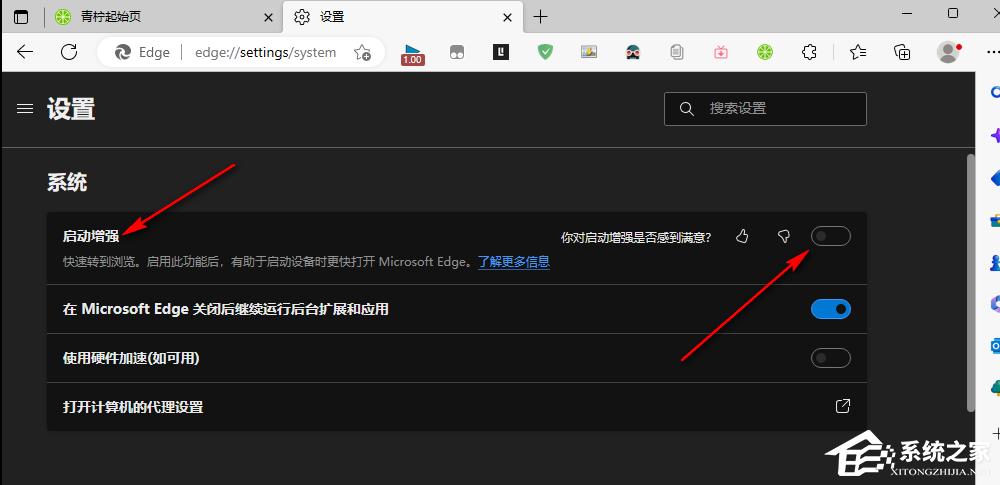Open a new tab with plus button

coord(540,17)
